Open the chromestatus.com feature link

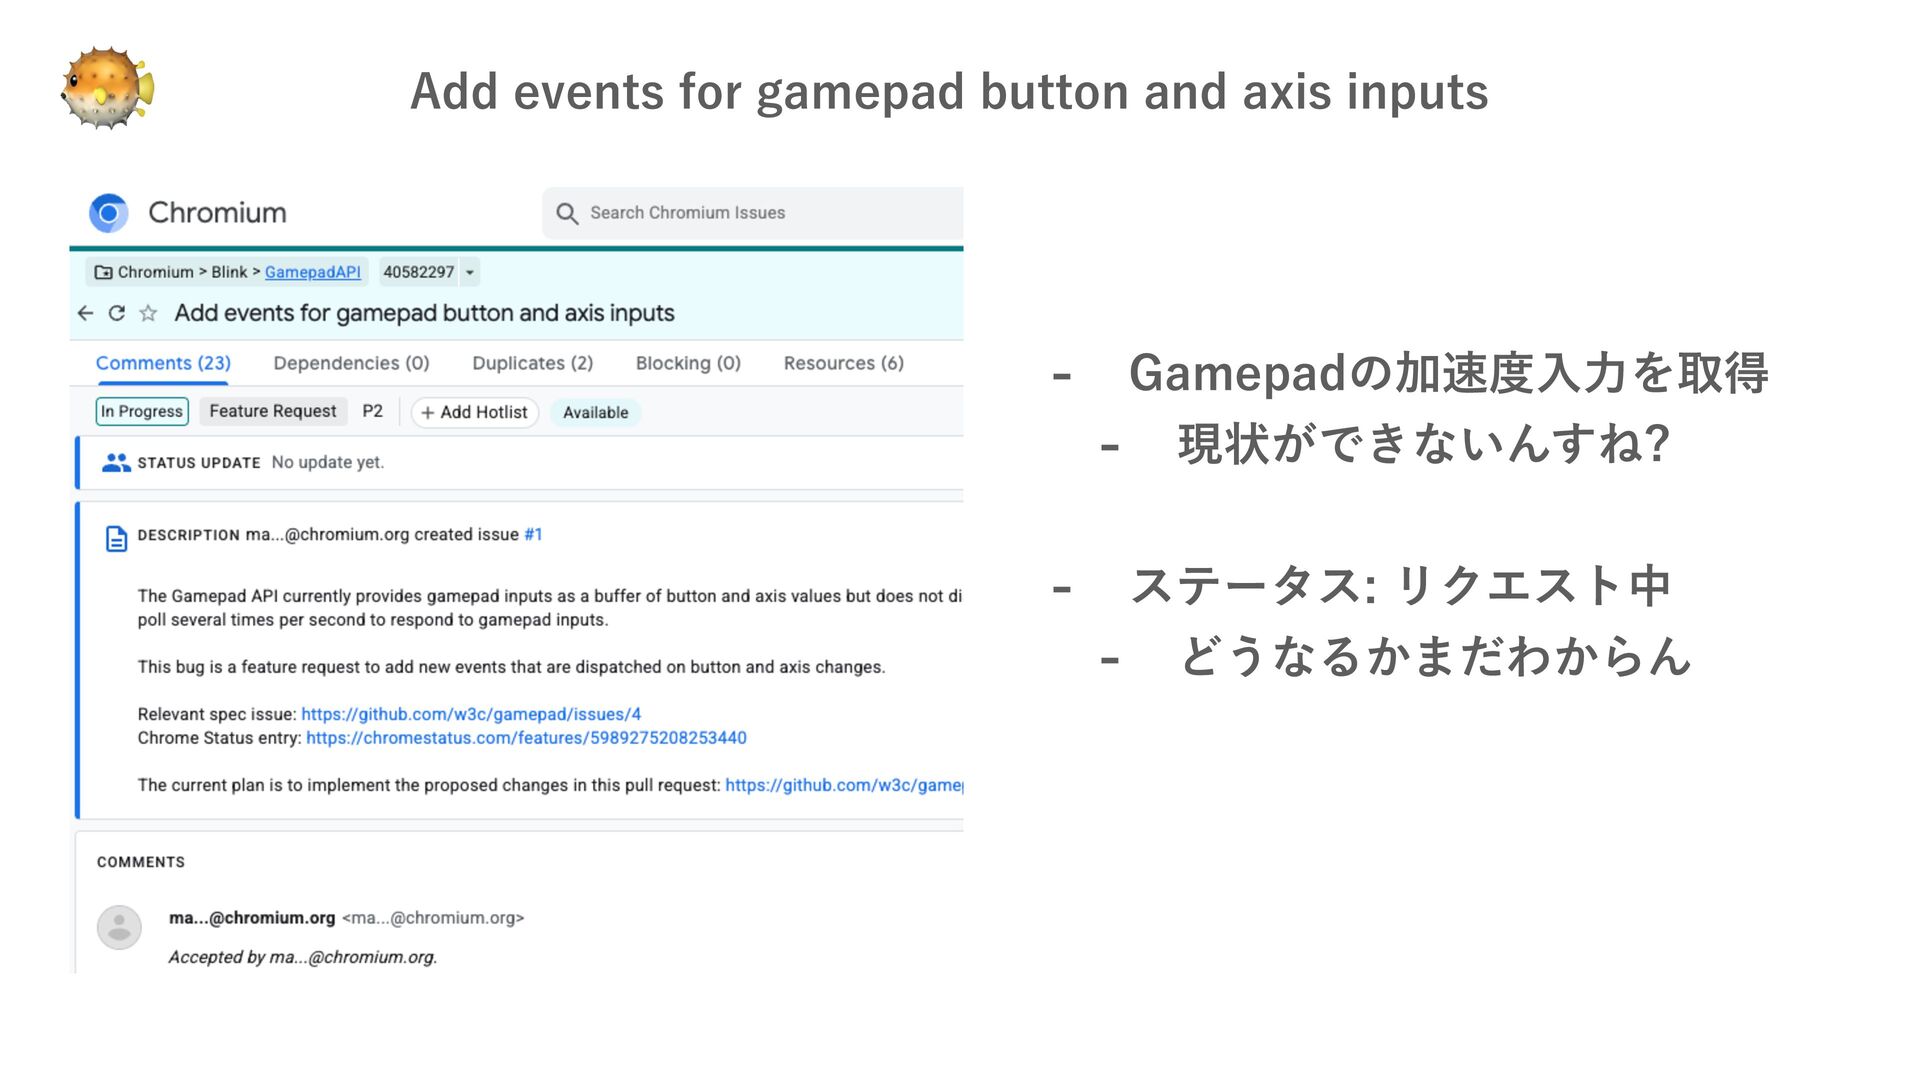(x=526, y=738)
